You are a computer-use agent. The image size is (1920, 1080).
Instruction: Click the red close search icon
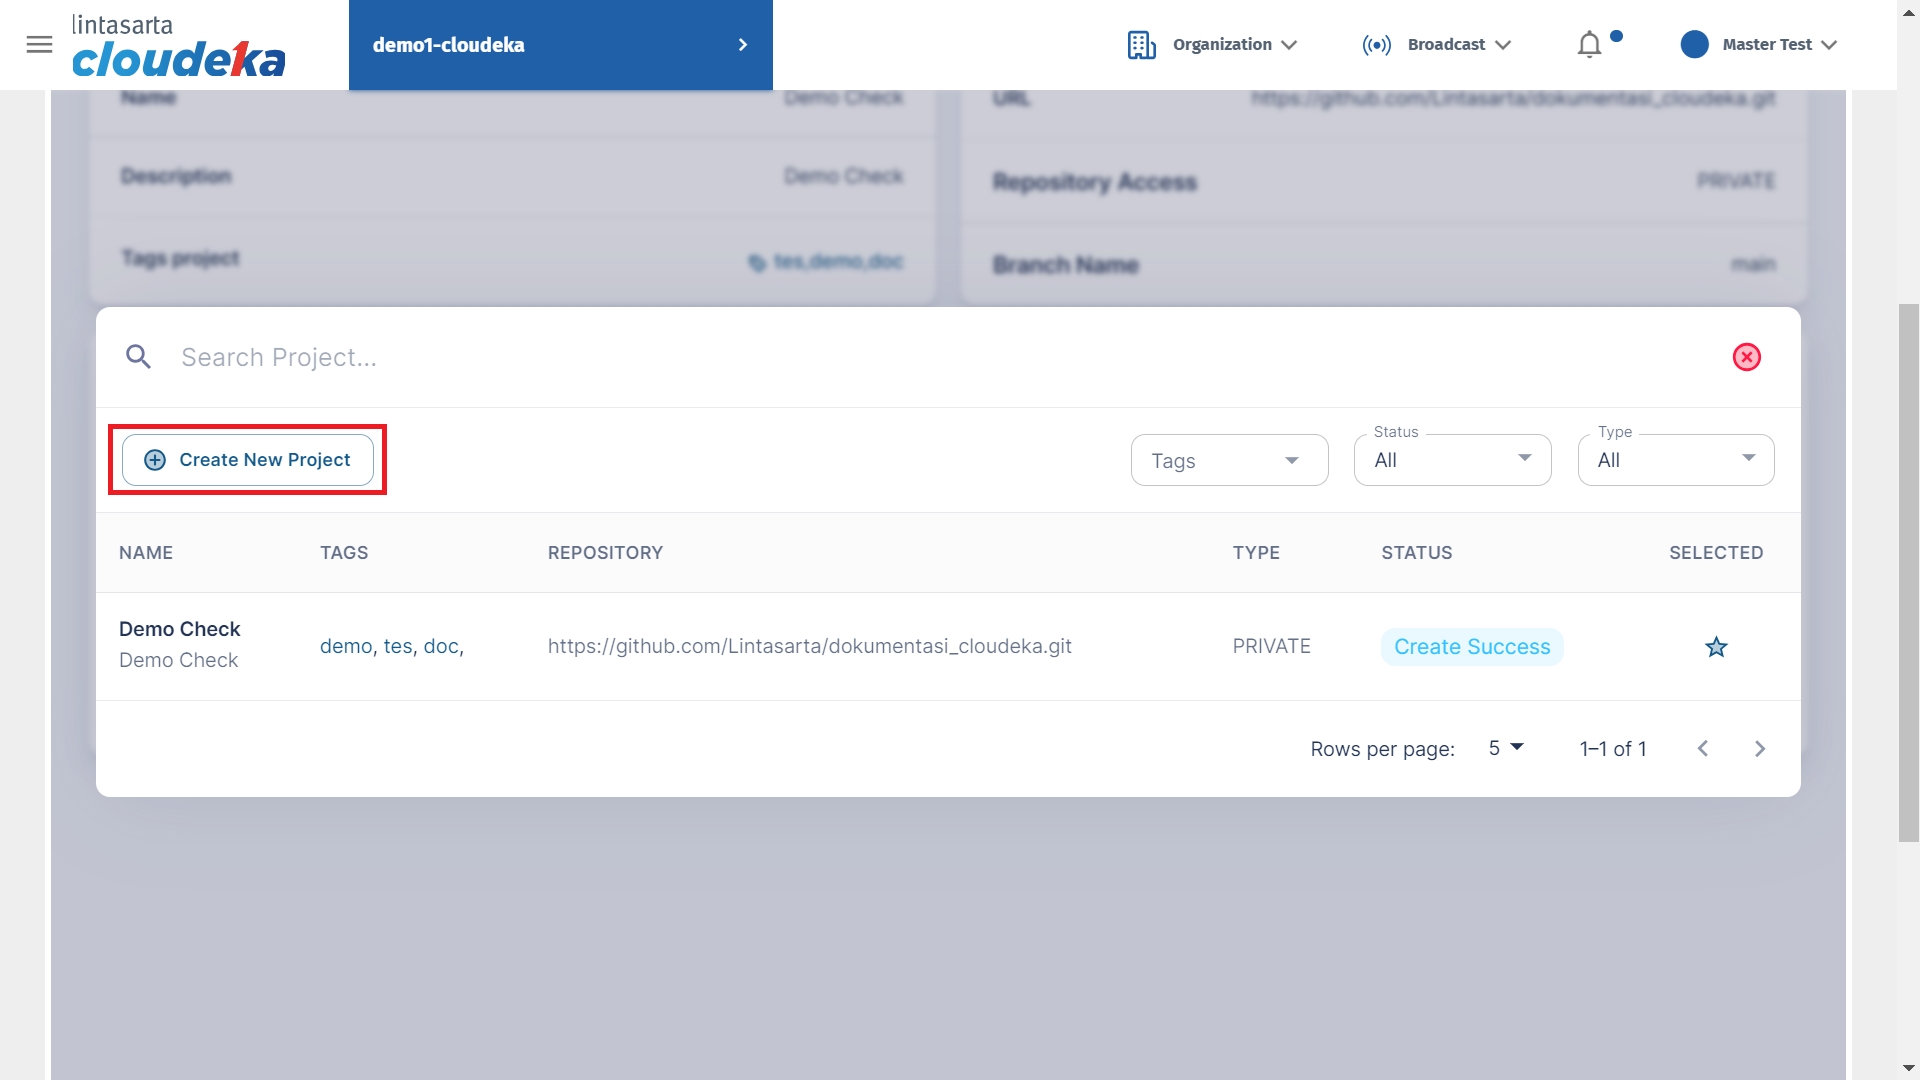click(x=1746, y=357)
